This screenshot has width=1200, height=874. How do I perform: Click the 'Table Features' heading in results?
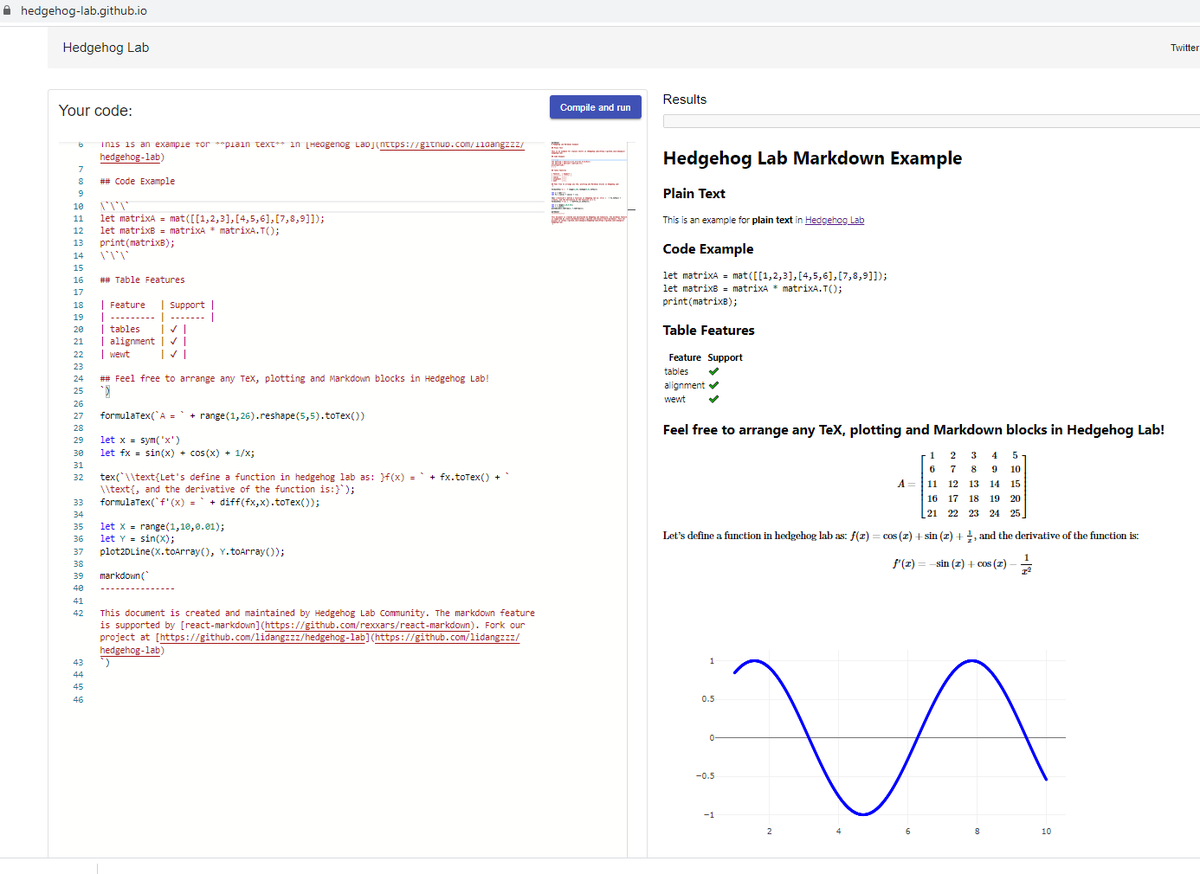tap(709, 330)
